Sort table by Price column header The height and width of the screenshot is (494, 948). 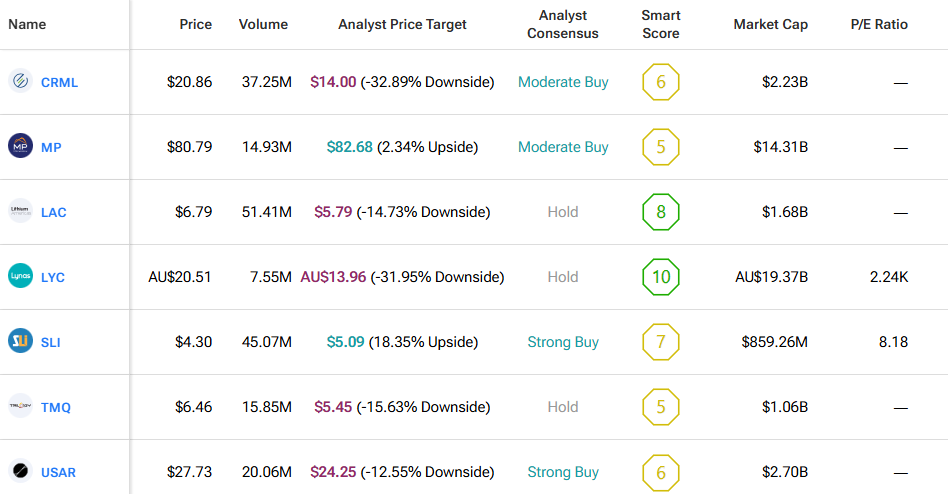click(x=195, y=24)
